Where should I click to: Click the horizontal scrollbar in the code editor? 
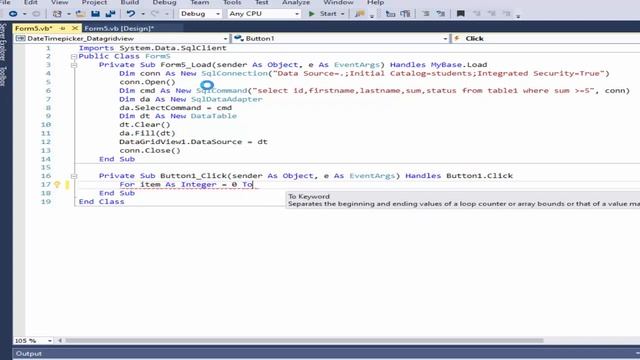coord(304,340)
